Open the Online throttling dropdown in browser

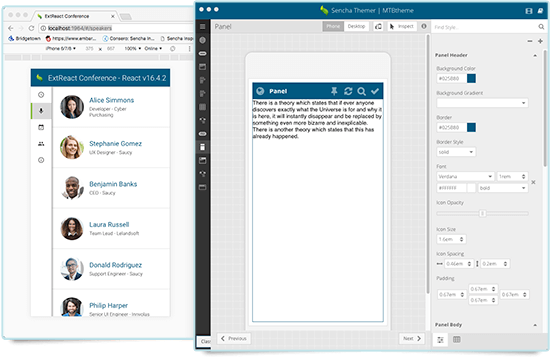tap(153, 48)
